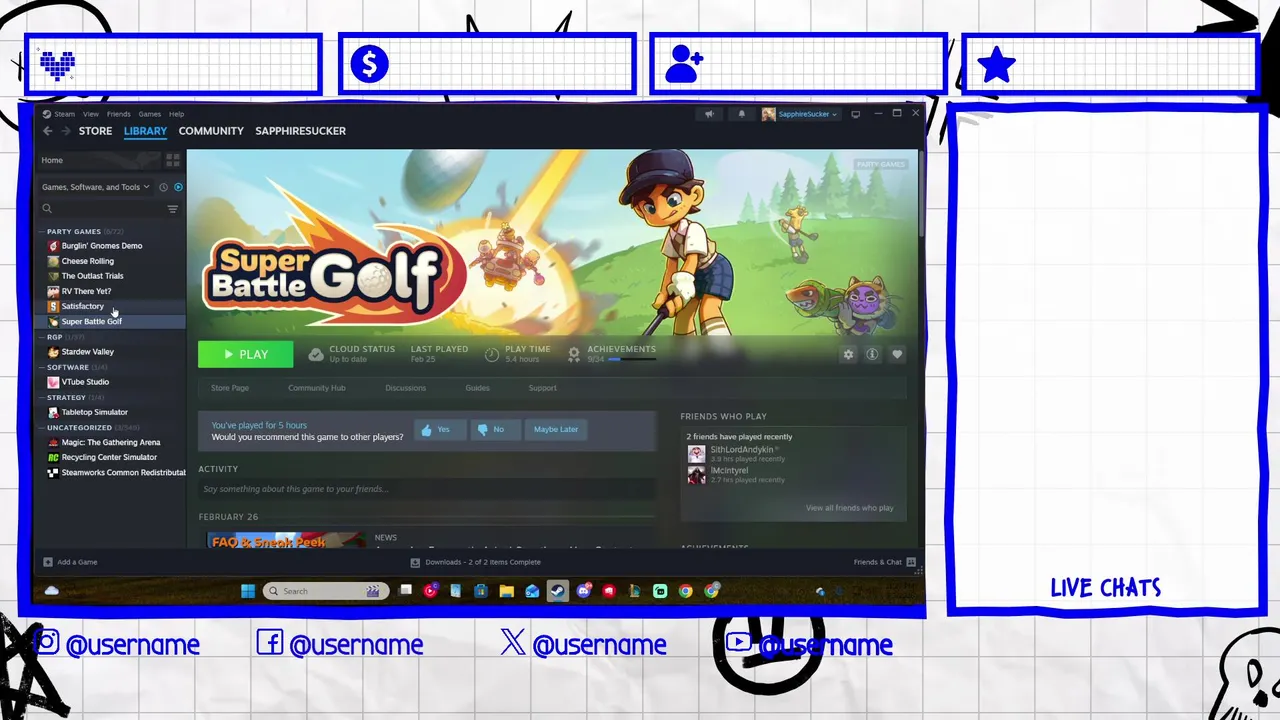This screenshot has height=720, width=1280.
Task: Click the FAQ & Sneak Peek news thumbnail
Action: click(x=287, y=540)
